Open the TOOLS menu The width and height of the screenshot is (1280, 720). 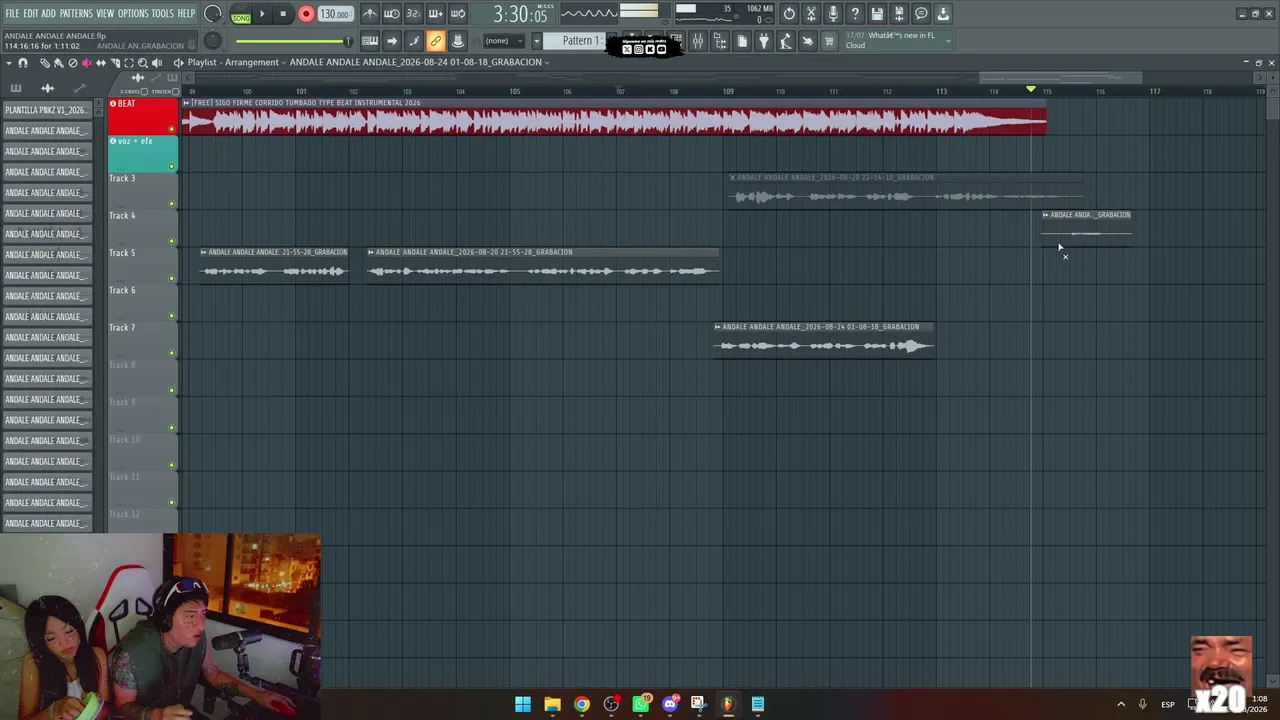click(163, 14)
